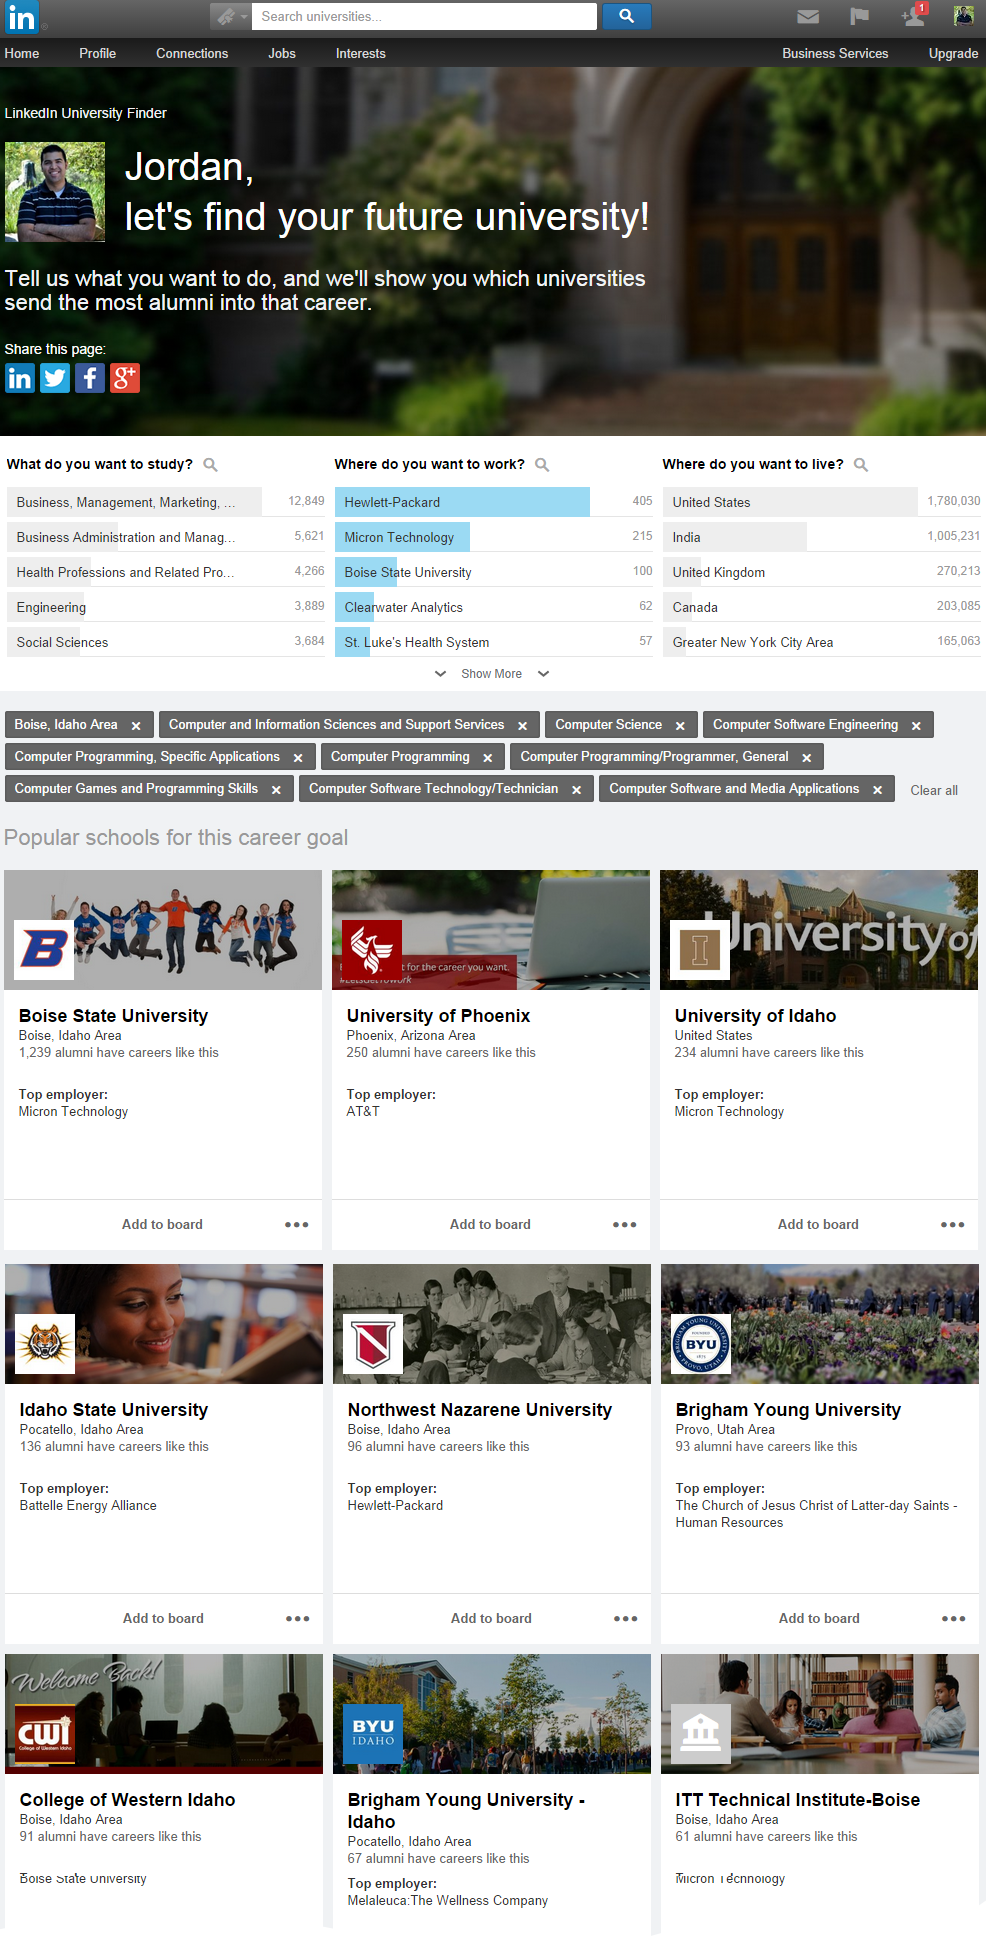Open the Brigham Young University - Idaho title link
The image size is (986, 1942).
466,1810
